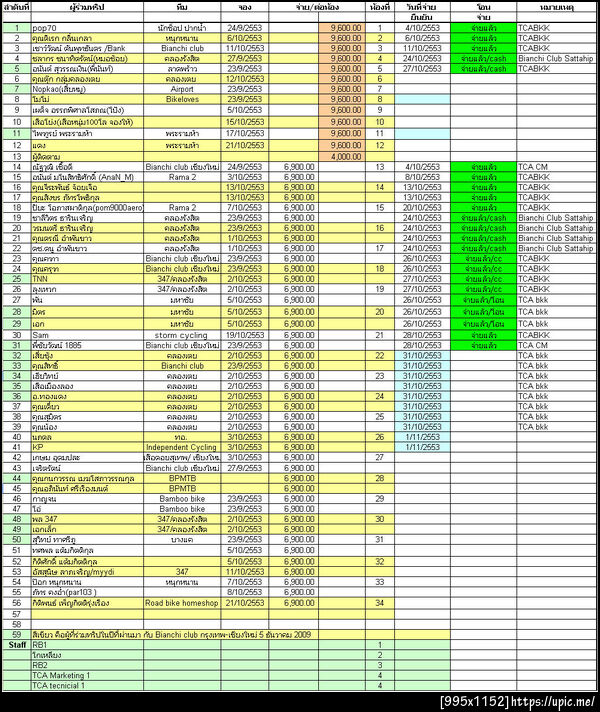Screen dimensions: 600x712
Task: Select row number '59' cell
Action: pos(17,634)
